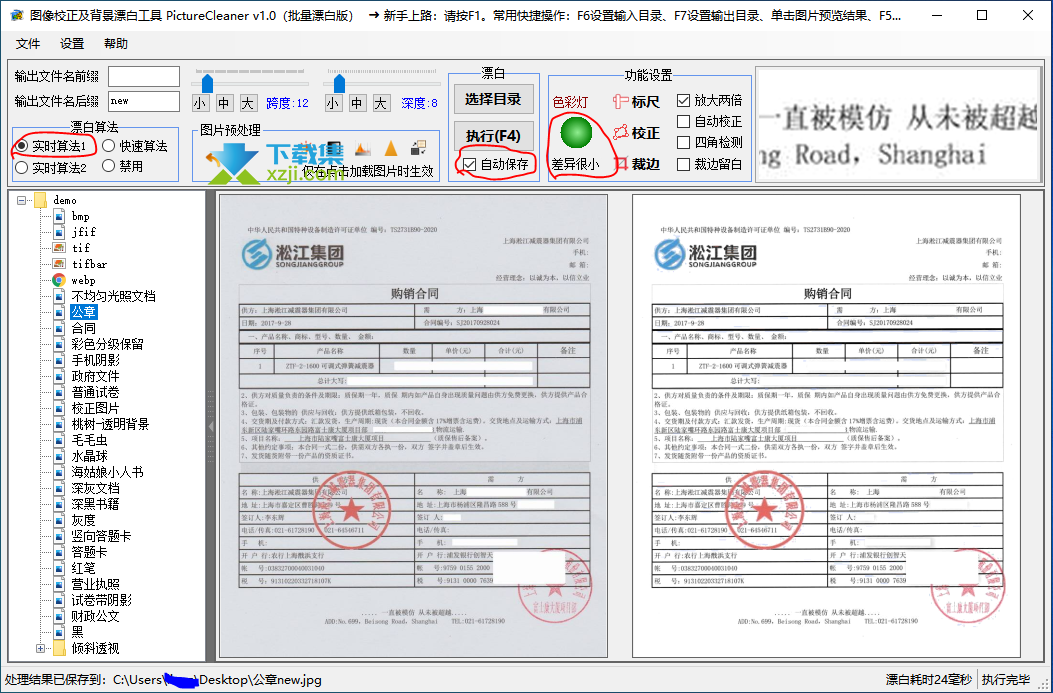The image size is (1053, 693).
Task: Click the file icon beside bmp
Action: [x=59, y=216]
